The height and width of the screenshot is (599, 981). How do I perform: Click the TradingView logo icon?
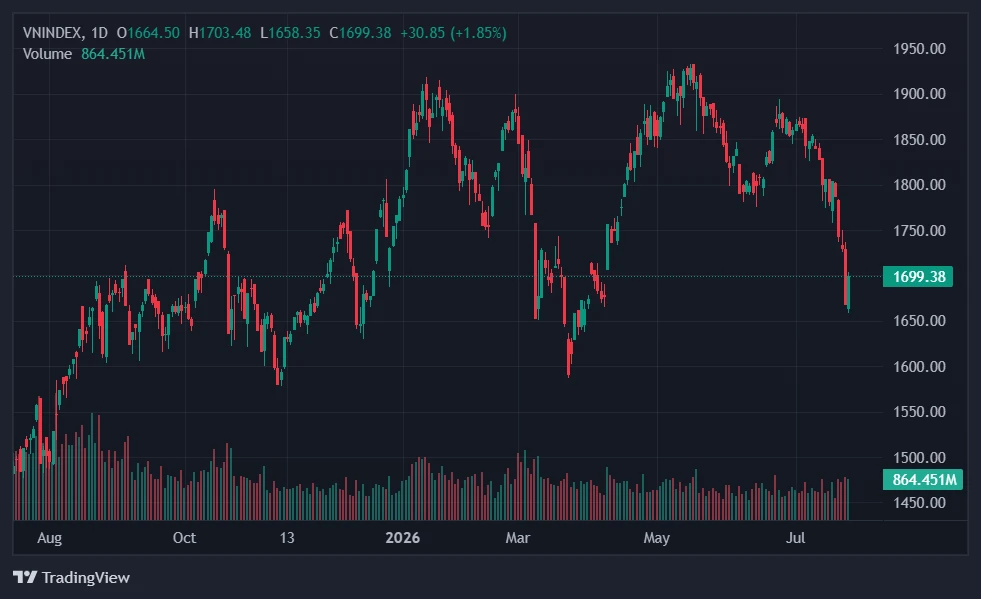[x=25, y=577]
